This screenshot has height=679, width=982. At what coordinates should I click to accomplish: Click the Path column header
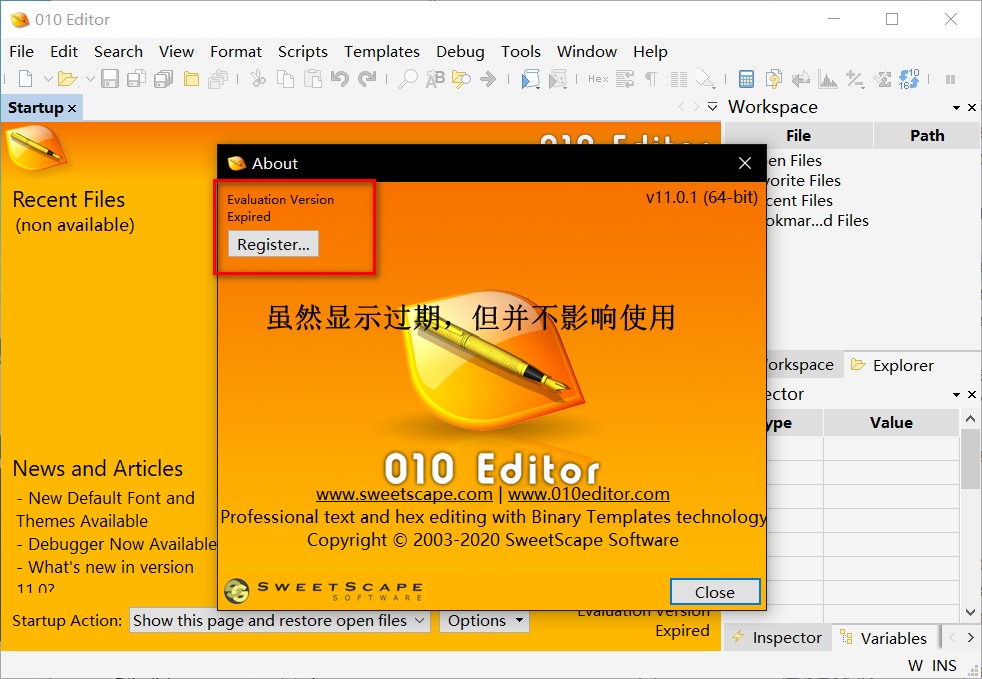click(927, 135)
